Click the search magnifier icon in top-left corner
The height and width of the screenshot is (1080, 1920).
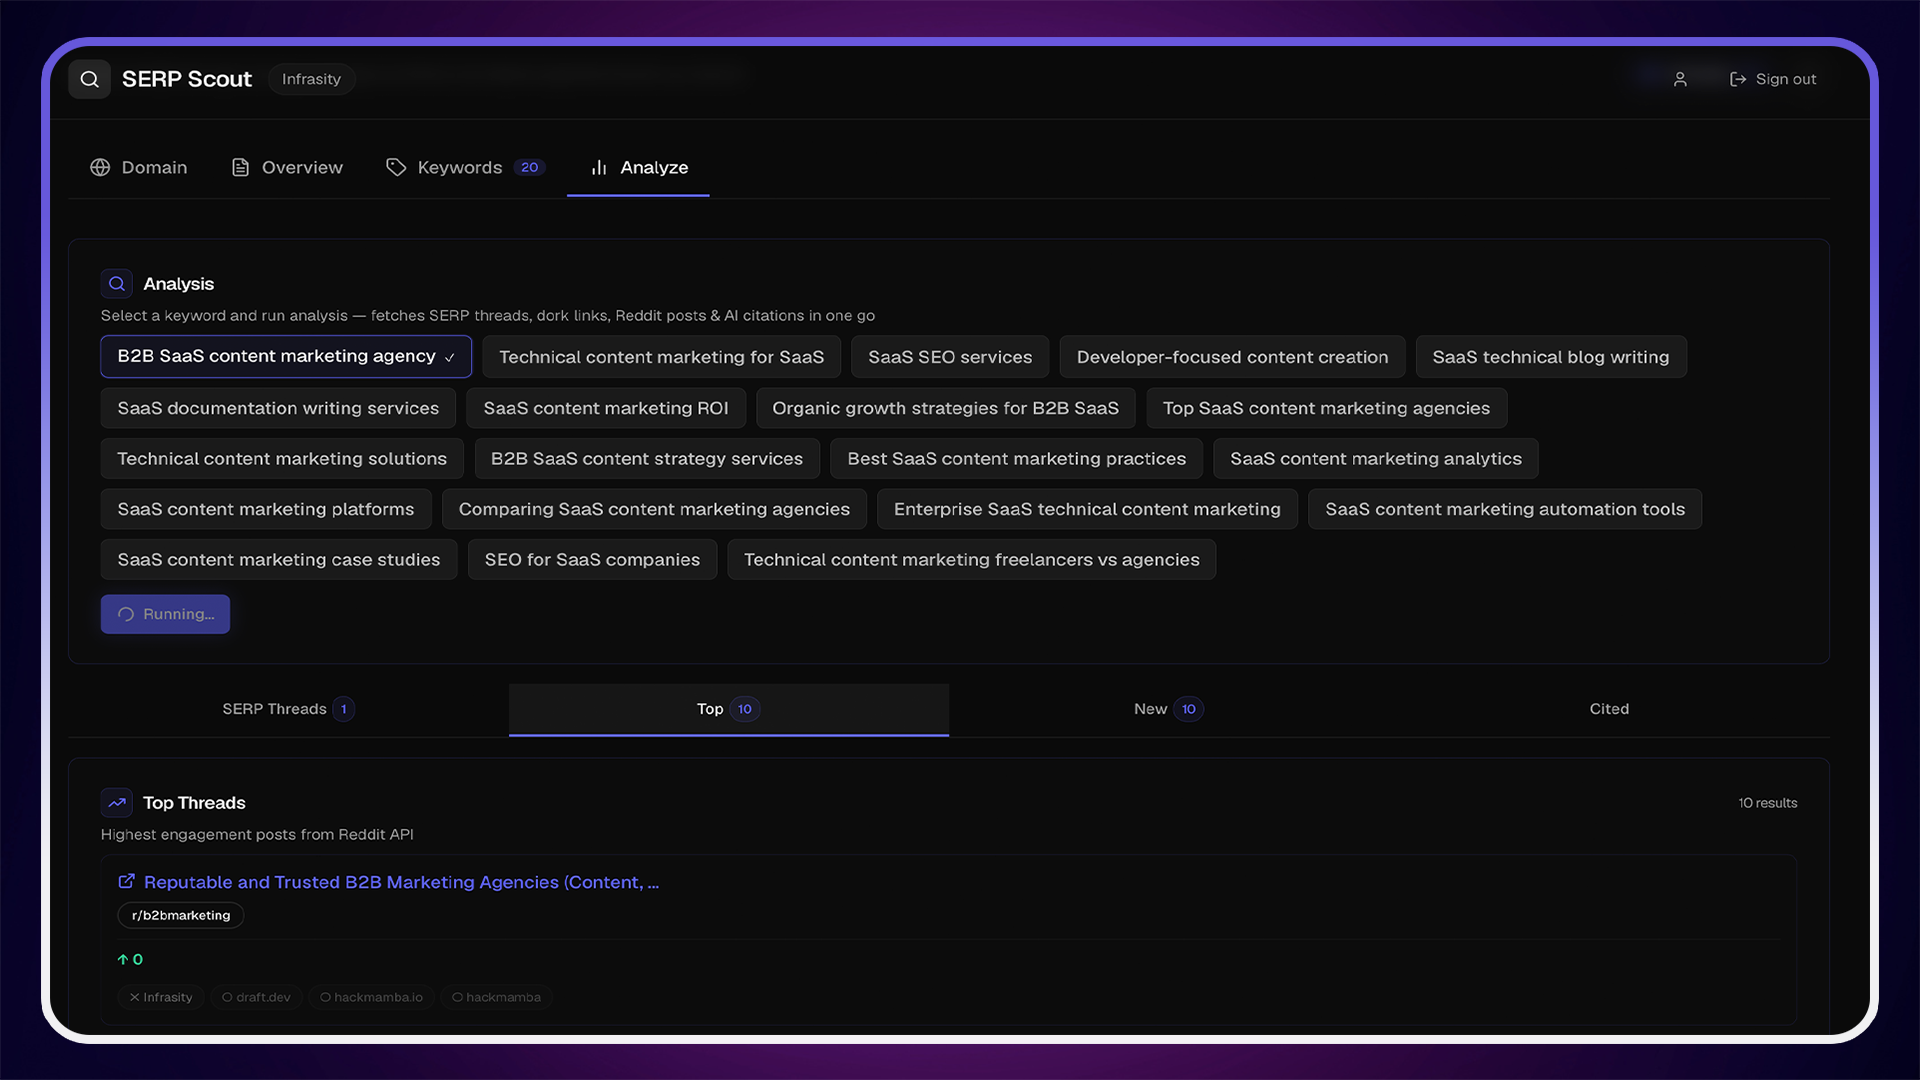click(x=89, y=79)
